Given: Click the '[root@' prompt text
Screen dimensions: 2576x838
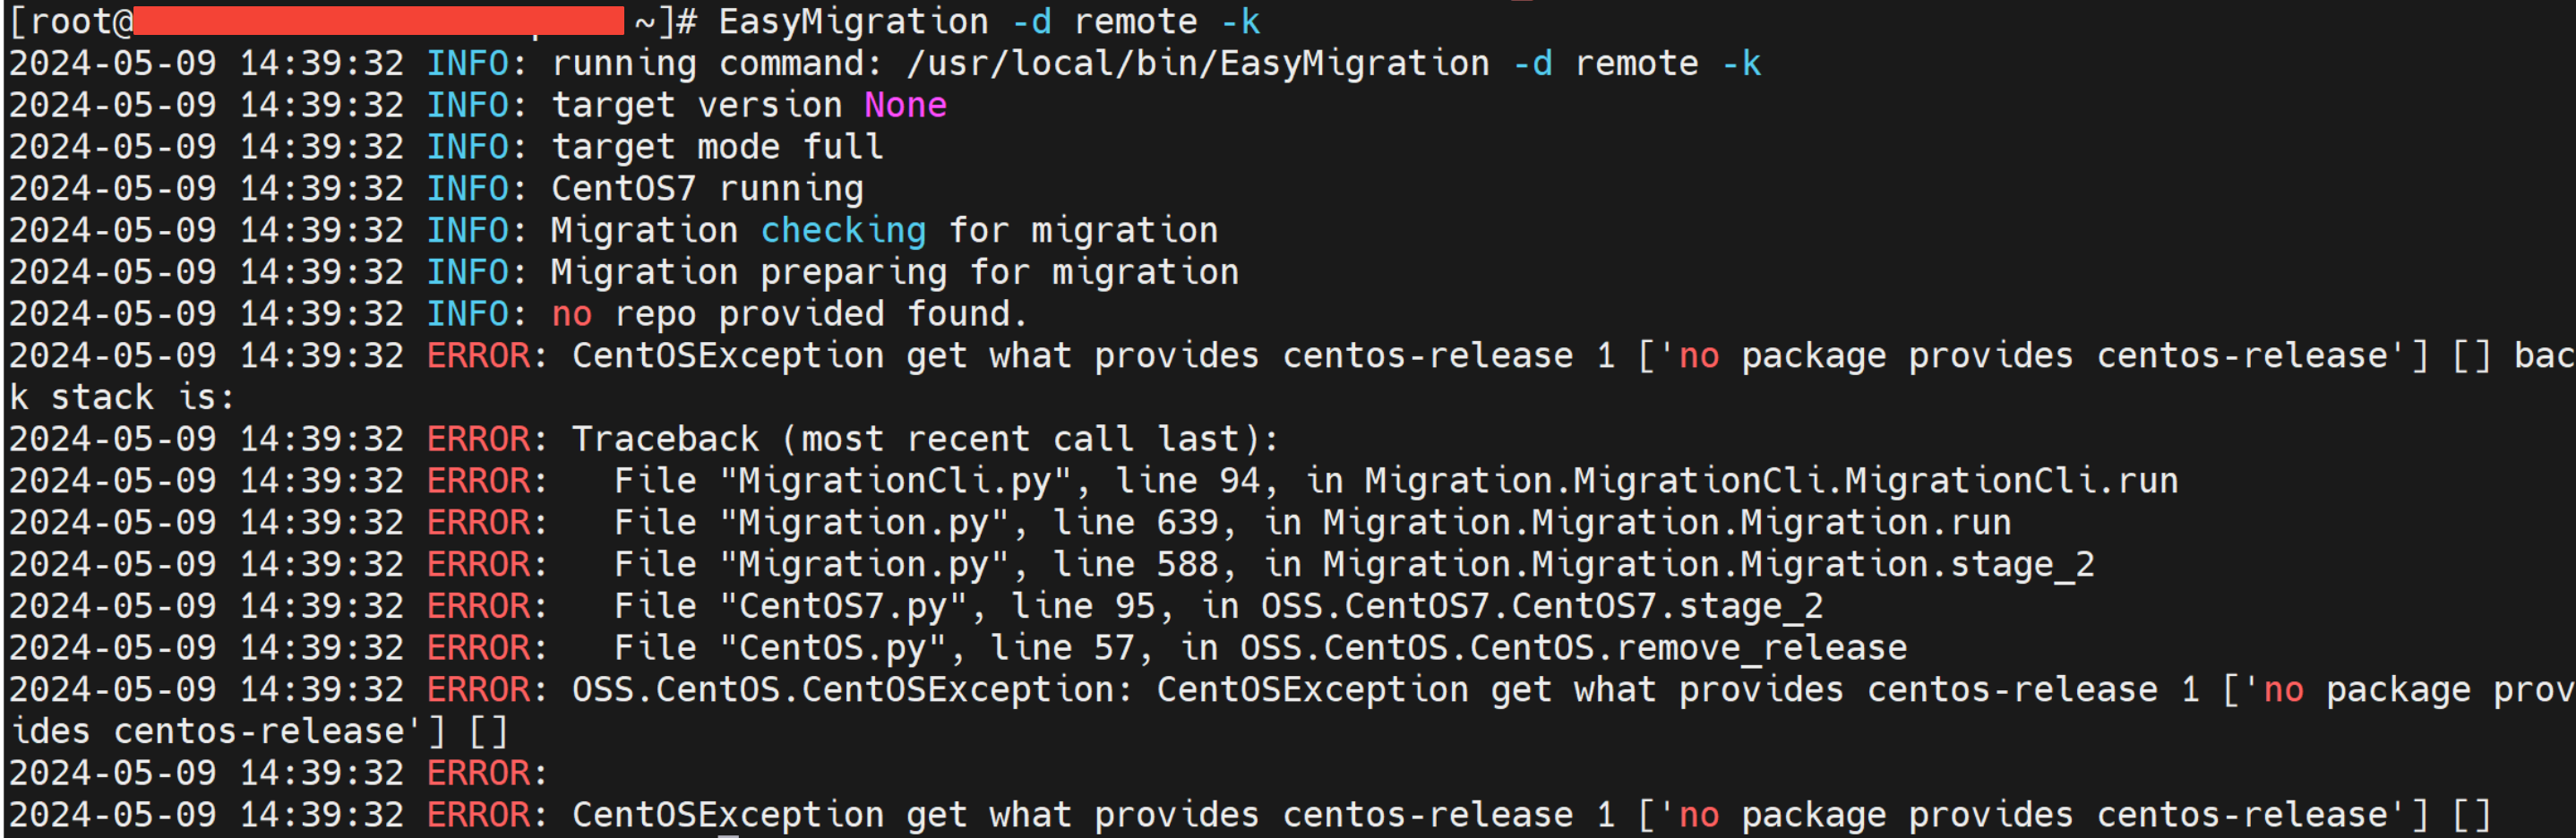Looking at the screenshot, I should 70,22.
